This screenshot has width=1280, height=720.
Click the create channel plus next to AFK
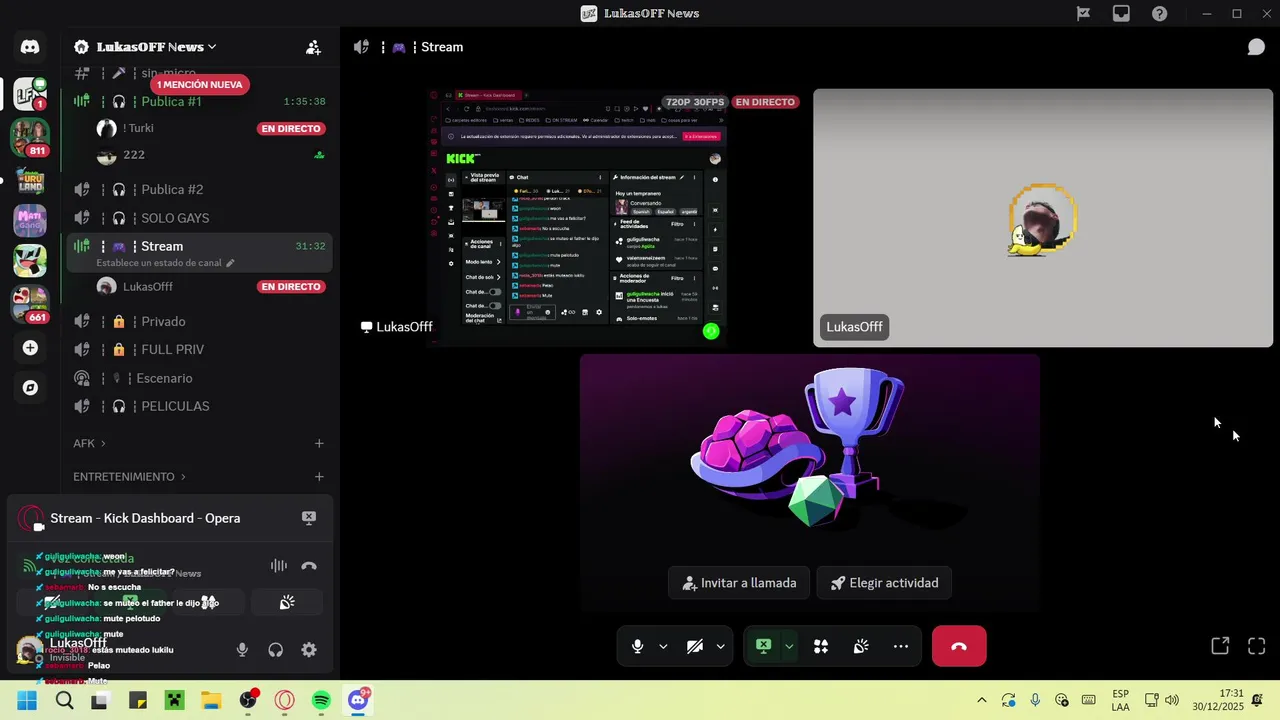pyautogui.click(x=319, y=443)
